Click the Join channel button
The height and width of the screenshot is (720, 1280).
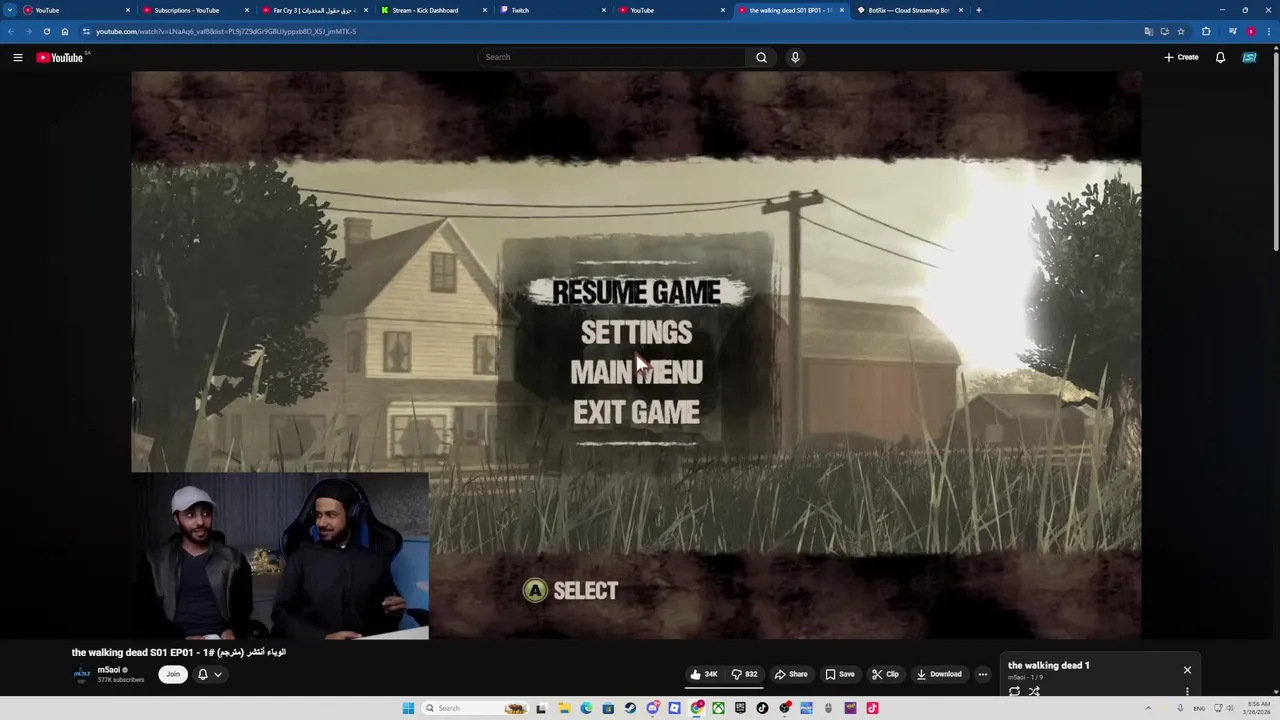point(173,674)
